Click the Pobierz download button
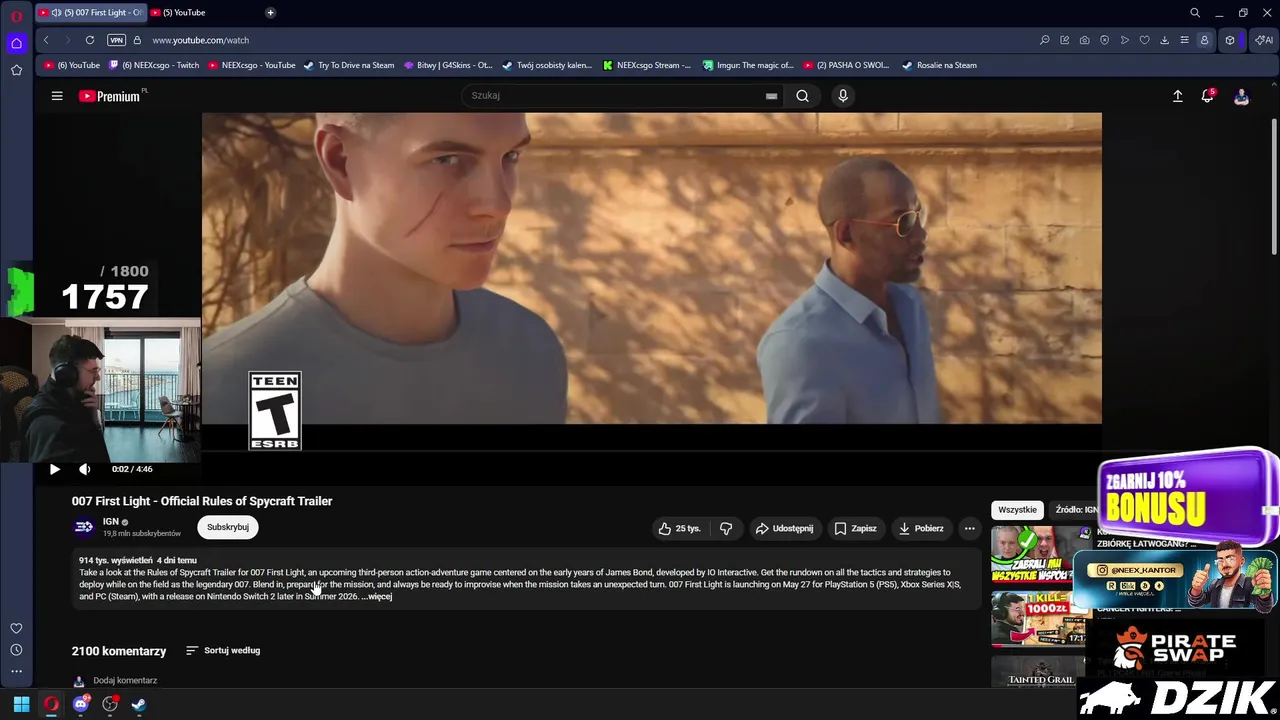 (x=921, y=528)
